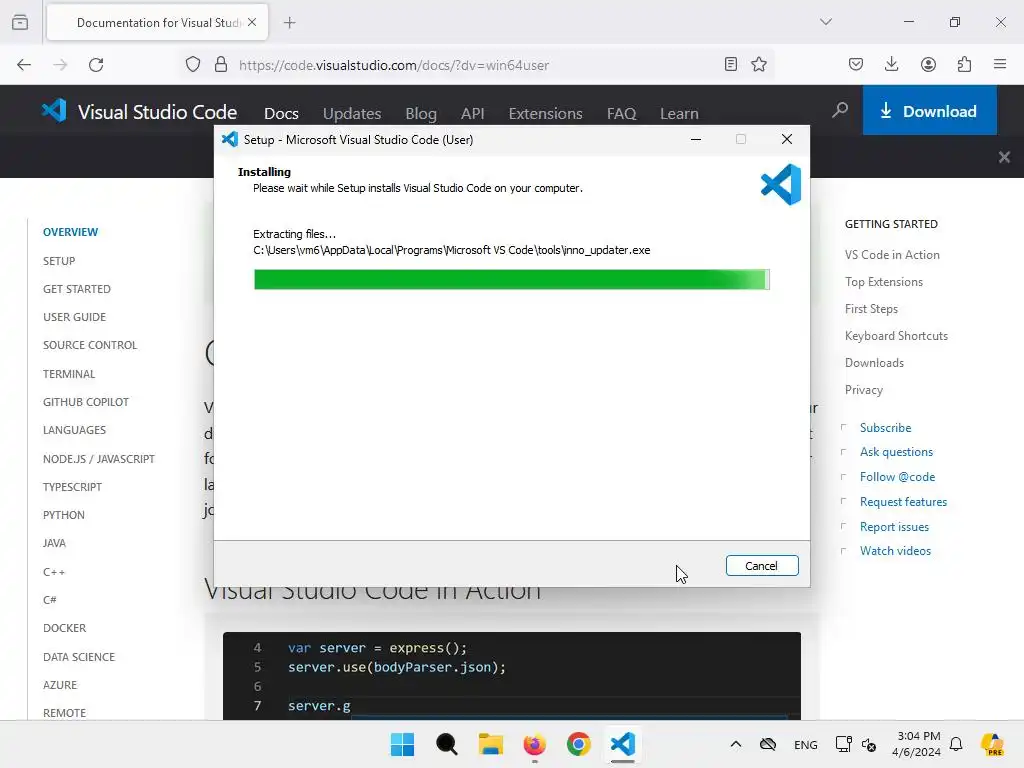1024x768 pixels.
Task: Open the Subscribe link
Action: 886,428
